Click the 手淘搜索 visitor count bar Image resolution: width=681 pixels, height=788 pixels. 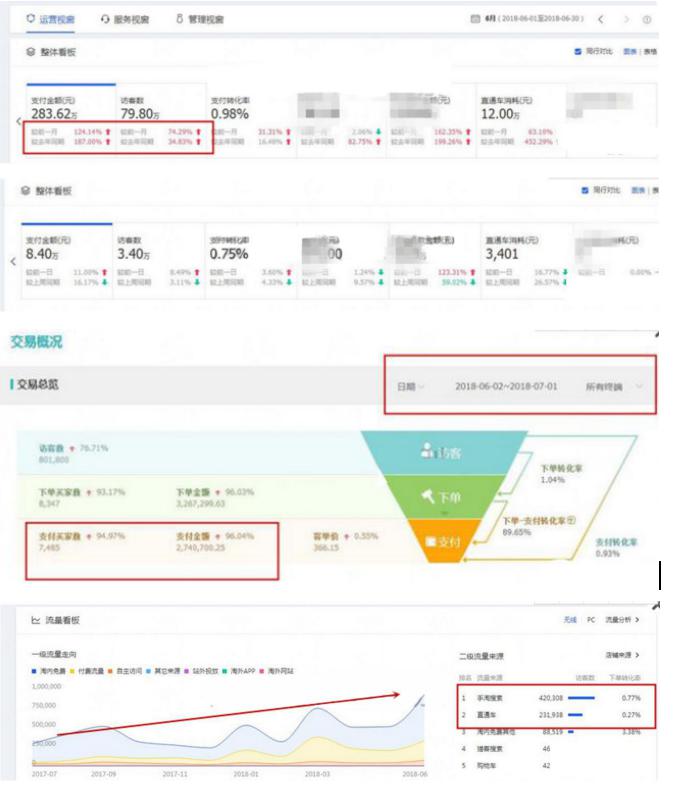pyautogui.click(x=582, y=698)
